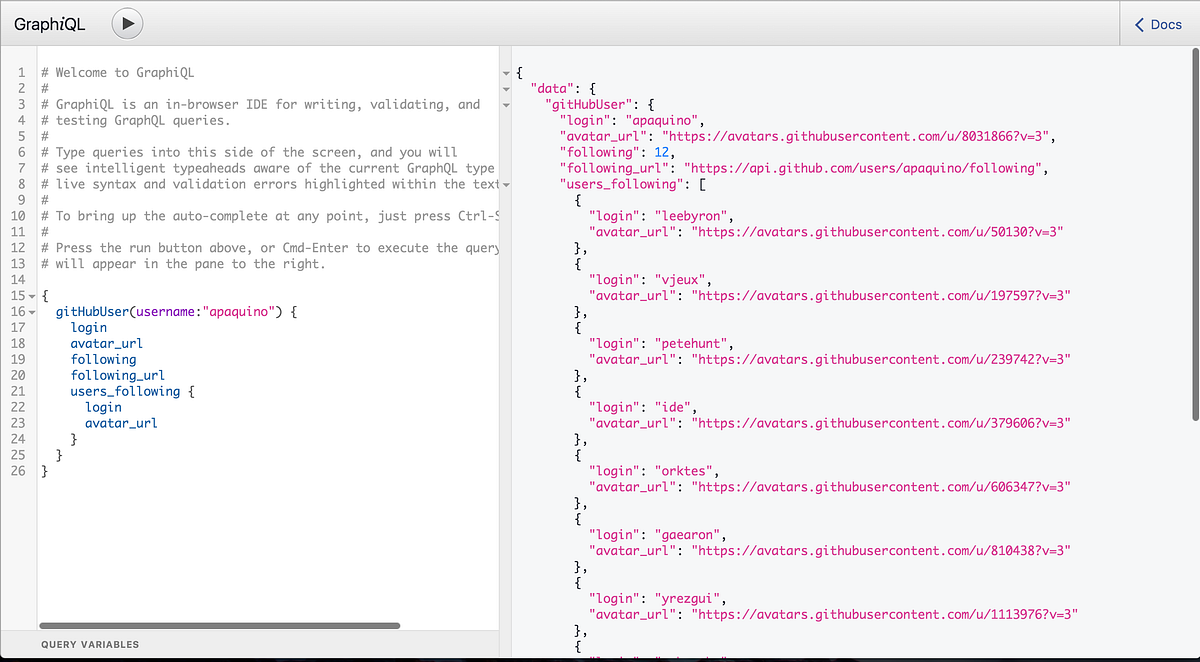The width and height of the screenshot is (1200, 662).
Task: Click the horizontal scrollbar under the query editor
Action: coord(220,624)
